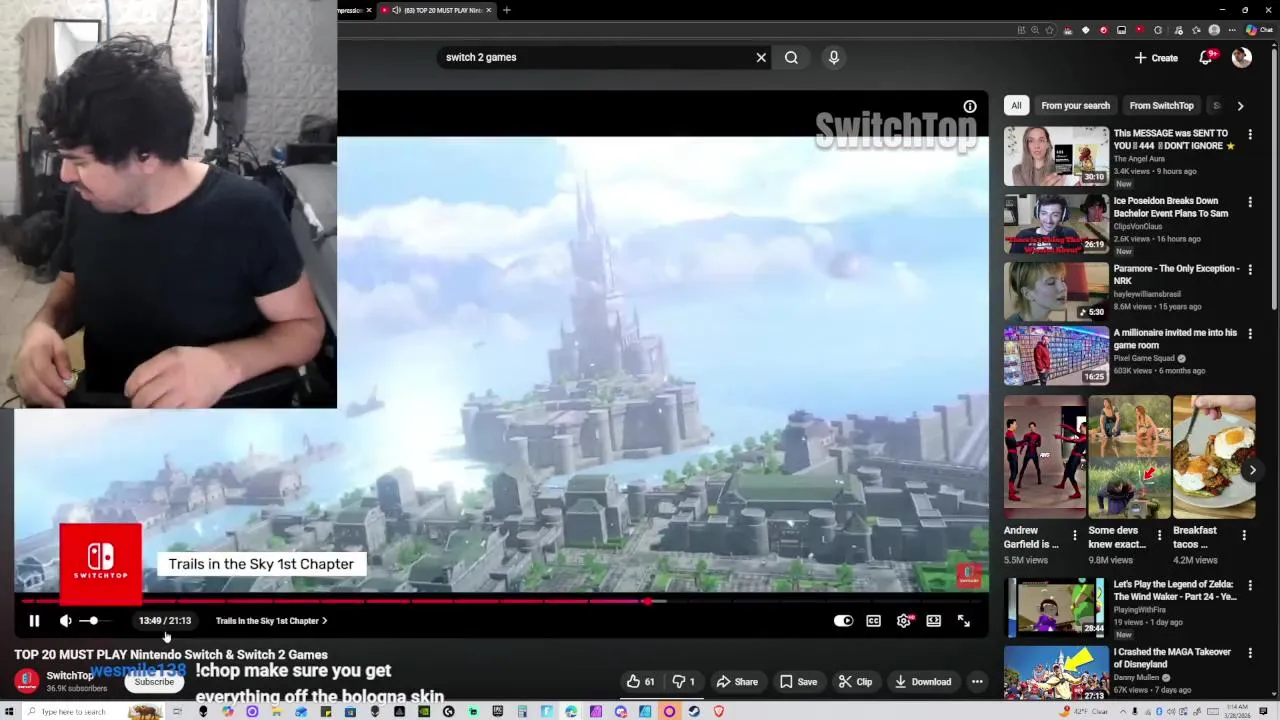Viewport: 1280px width, 720px height.
Task: Clear the search box text
Action: coord(761,57)
